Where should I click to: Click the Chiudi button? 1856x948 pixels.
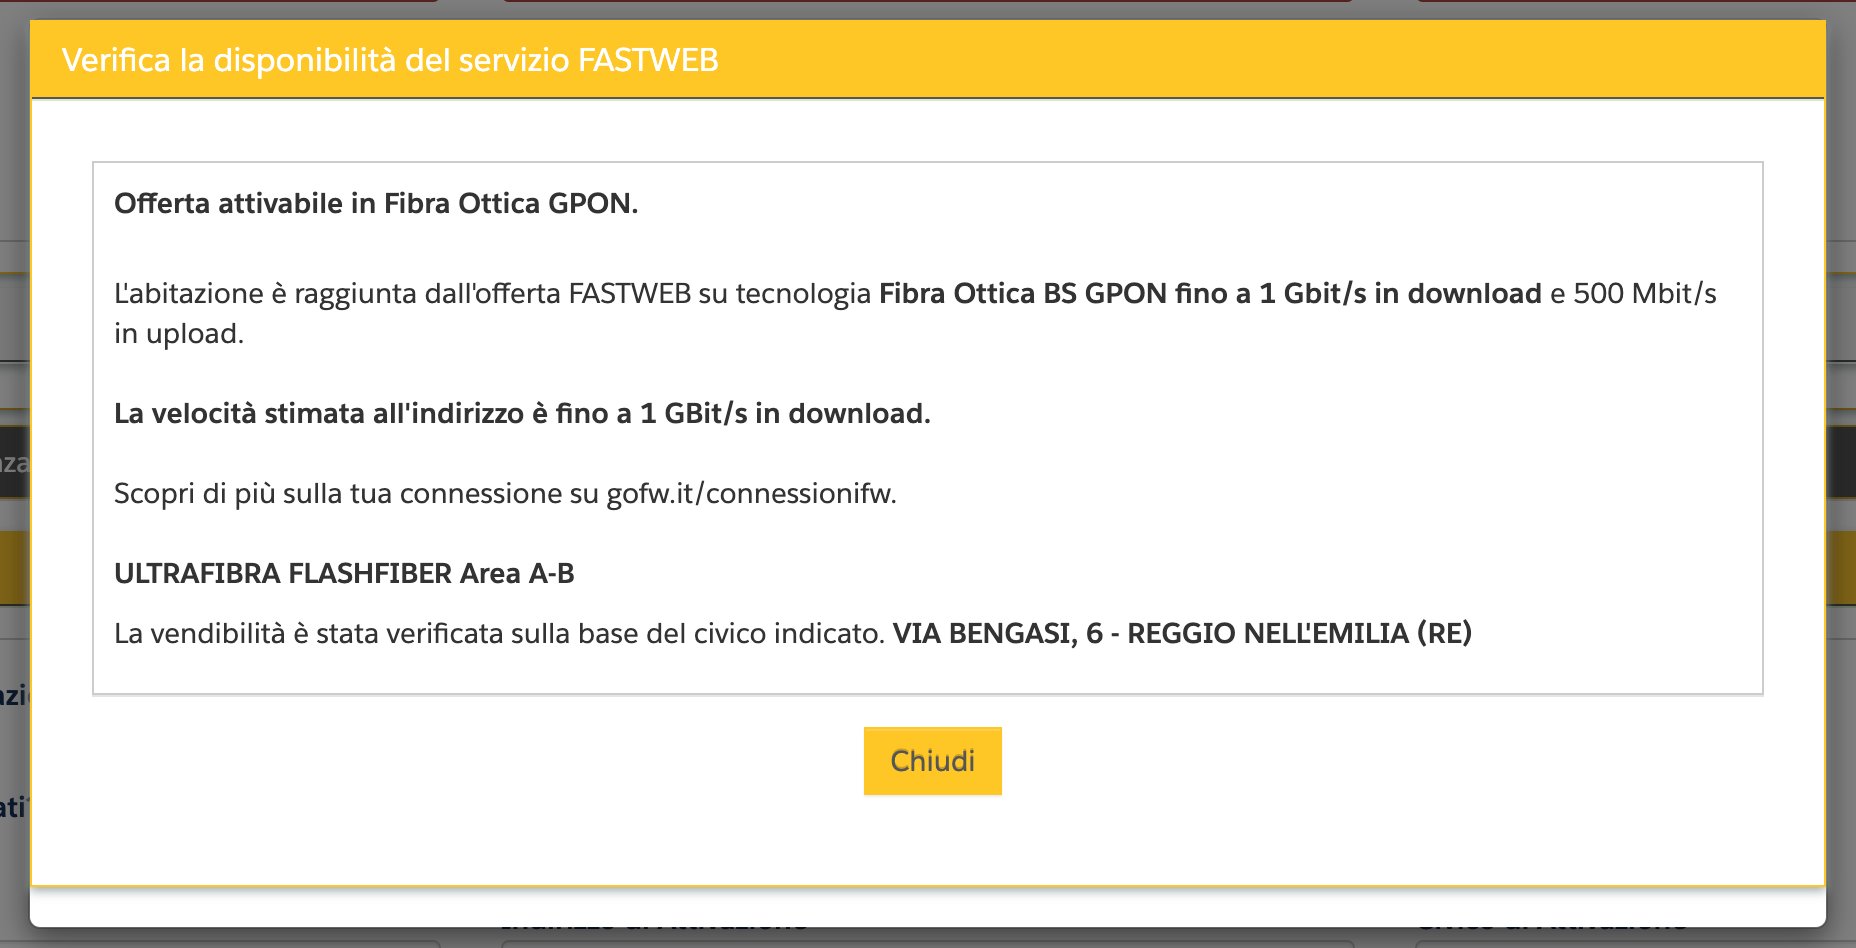pyautogui.click(x=932, y=761)
